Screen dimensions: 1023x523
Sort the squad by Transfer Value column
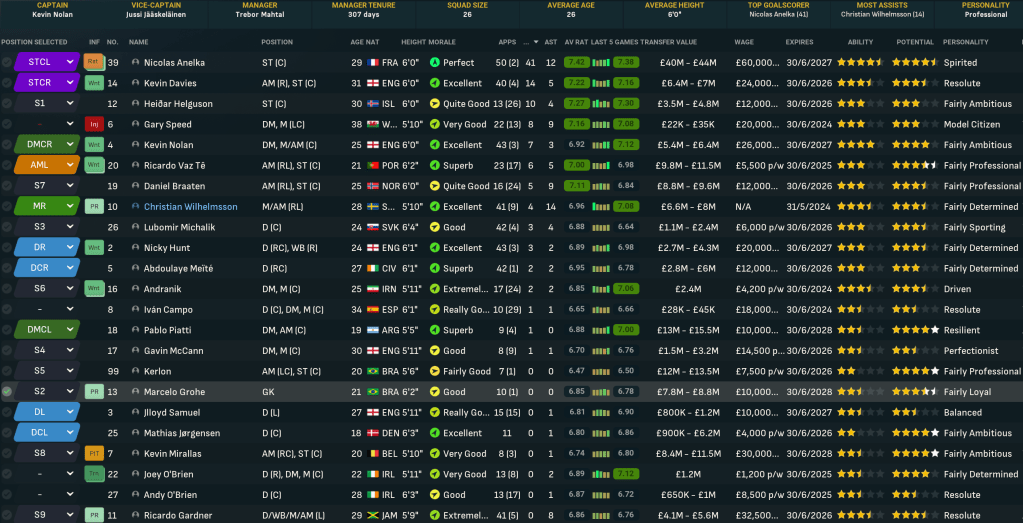point(670,42)
